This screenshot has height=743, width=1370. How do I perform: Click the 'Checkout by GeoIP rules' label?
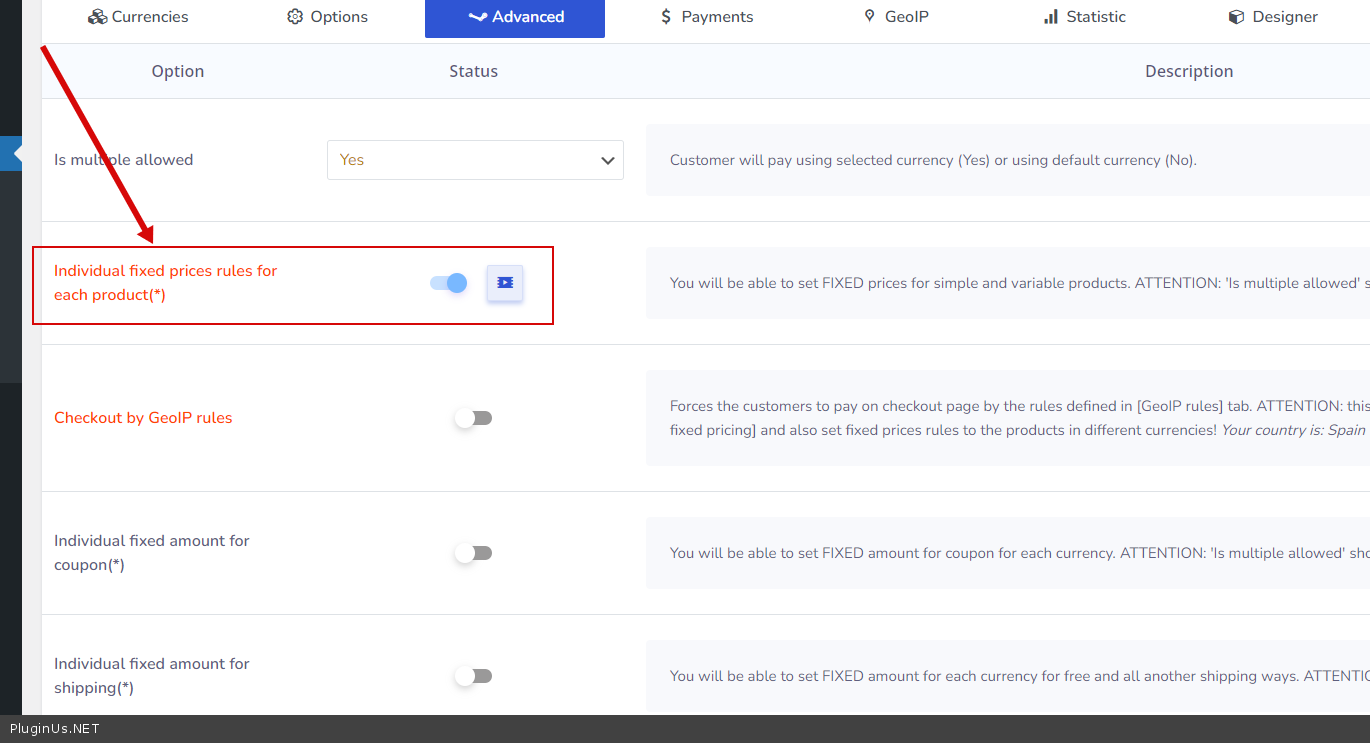tap(143, 418)
